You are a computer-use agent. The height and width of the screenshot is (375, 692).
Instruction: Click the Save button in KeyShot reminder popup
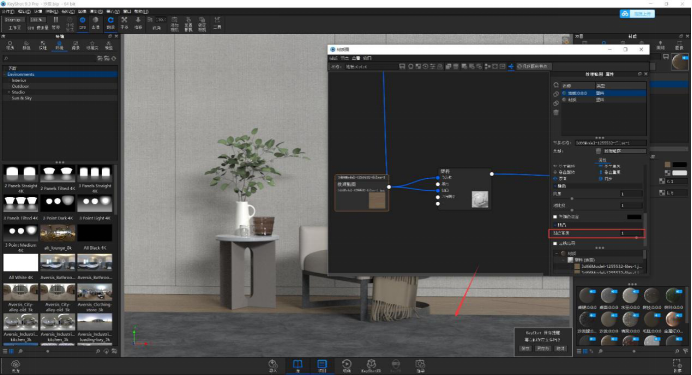tap(525, 349)
